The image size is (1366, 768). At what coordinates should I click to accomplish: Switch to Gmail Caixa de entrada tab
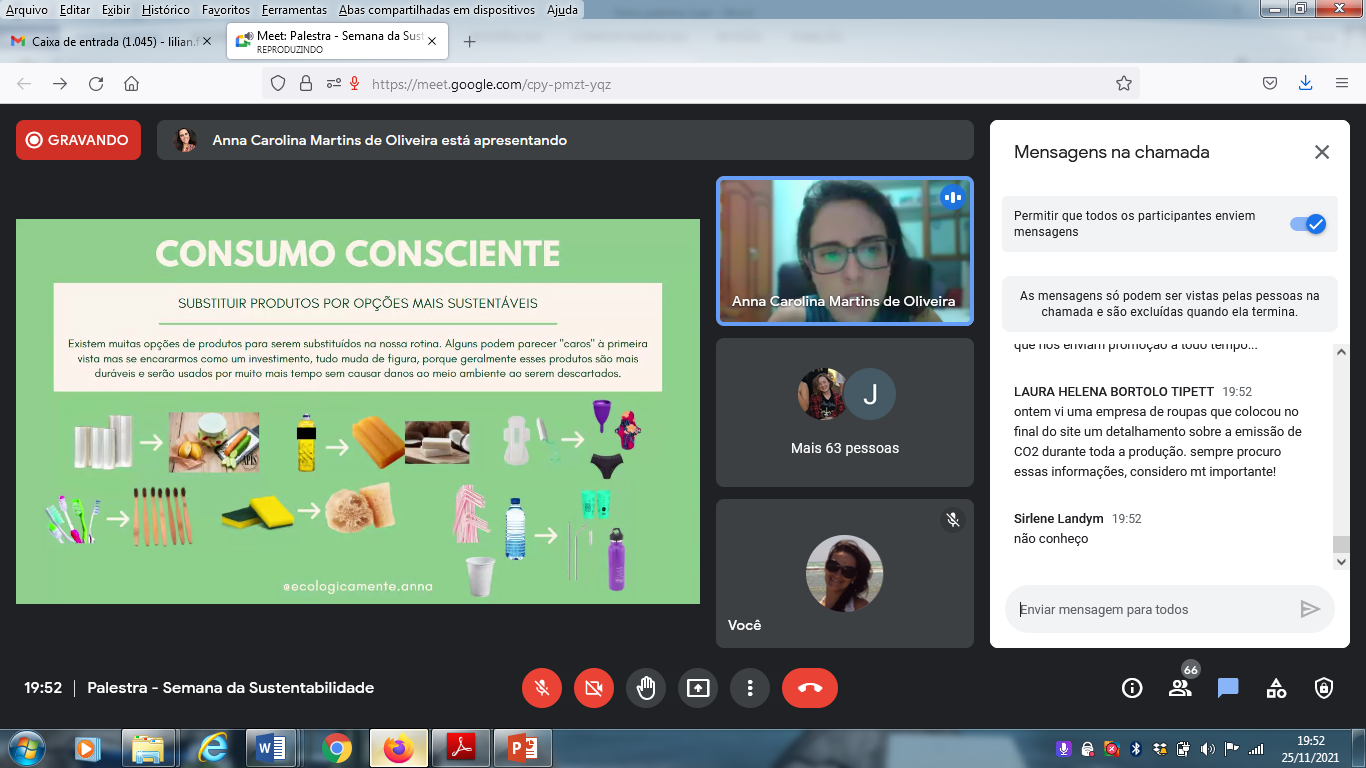pos(110,41)
